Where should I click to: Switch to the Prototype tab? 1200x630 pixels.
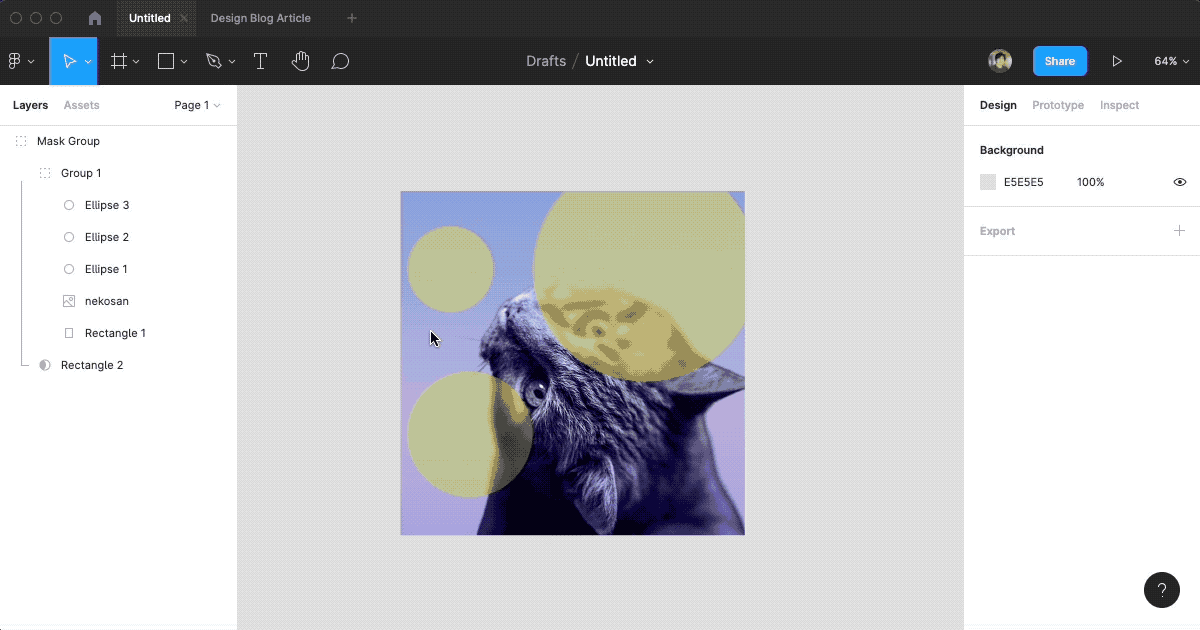coord(1057,105)
